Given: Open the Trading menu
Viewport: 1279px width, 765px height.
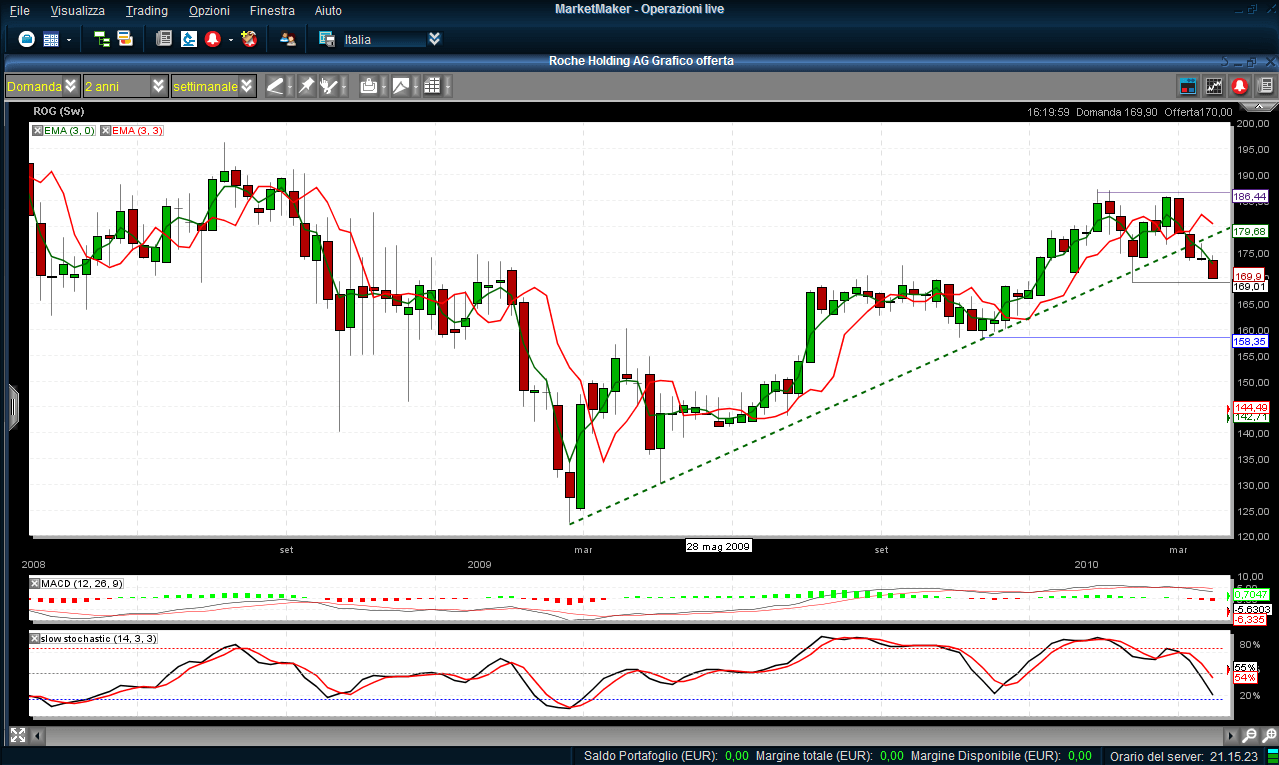Looking at the screenshot, I should point(146,10).
